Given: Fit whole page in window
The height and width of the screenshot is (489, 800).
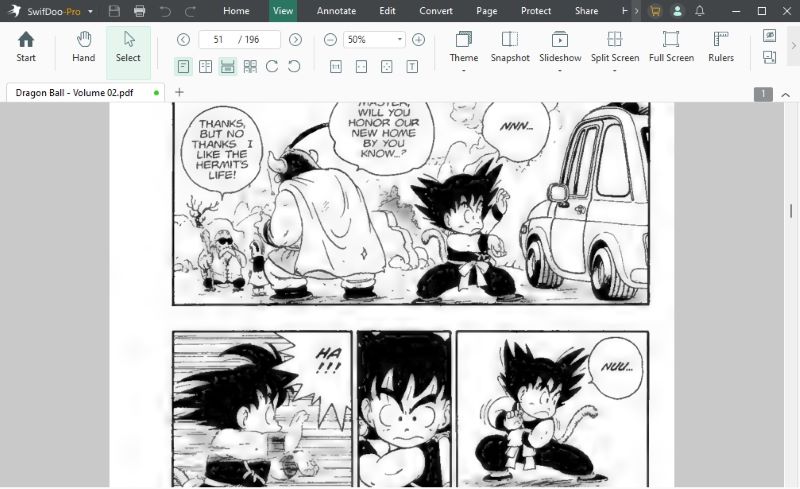Looking at the screenshot, I should (x=387, y=67).
